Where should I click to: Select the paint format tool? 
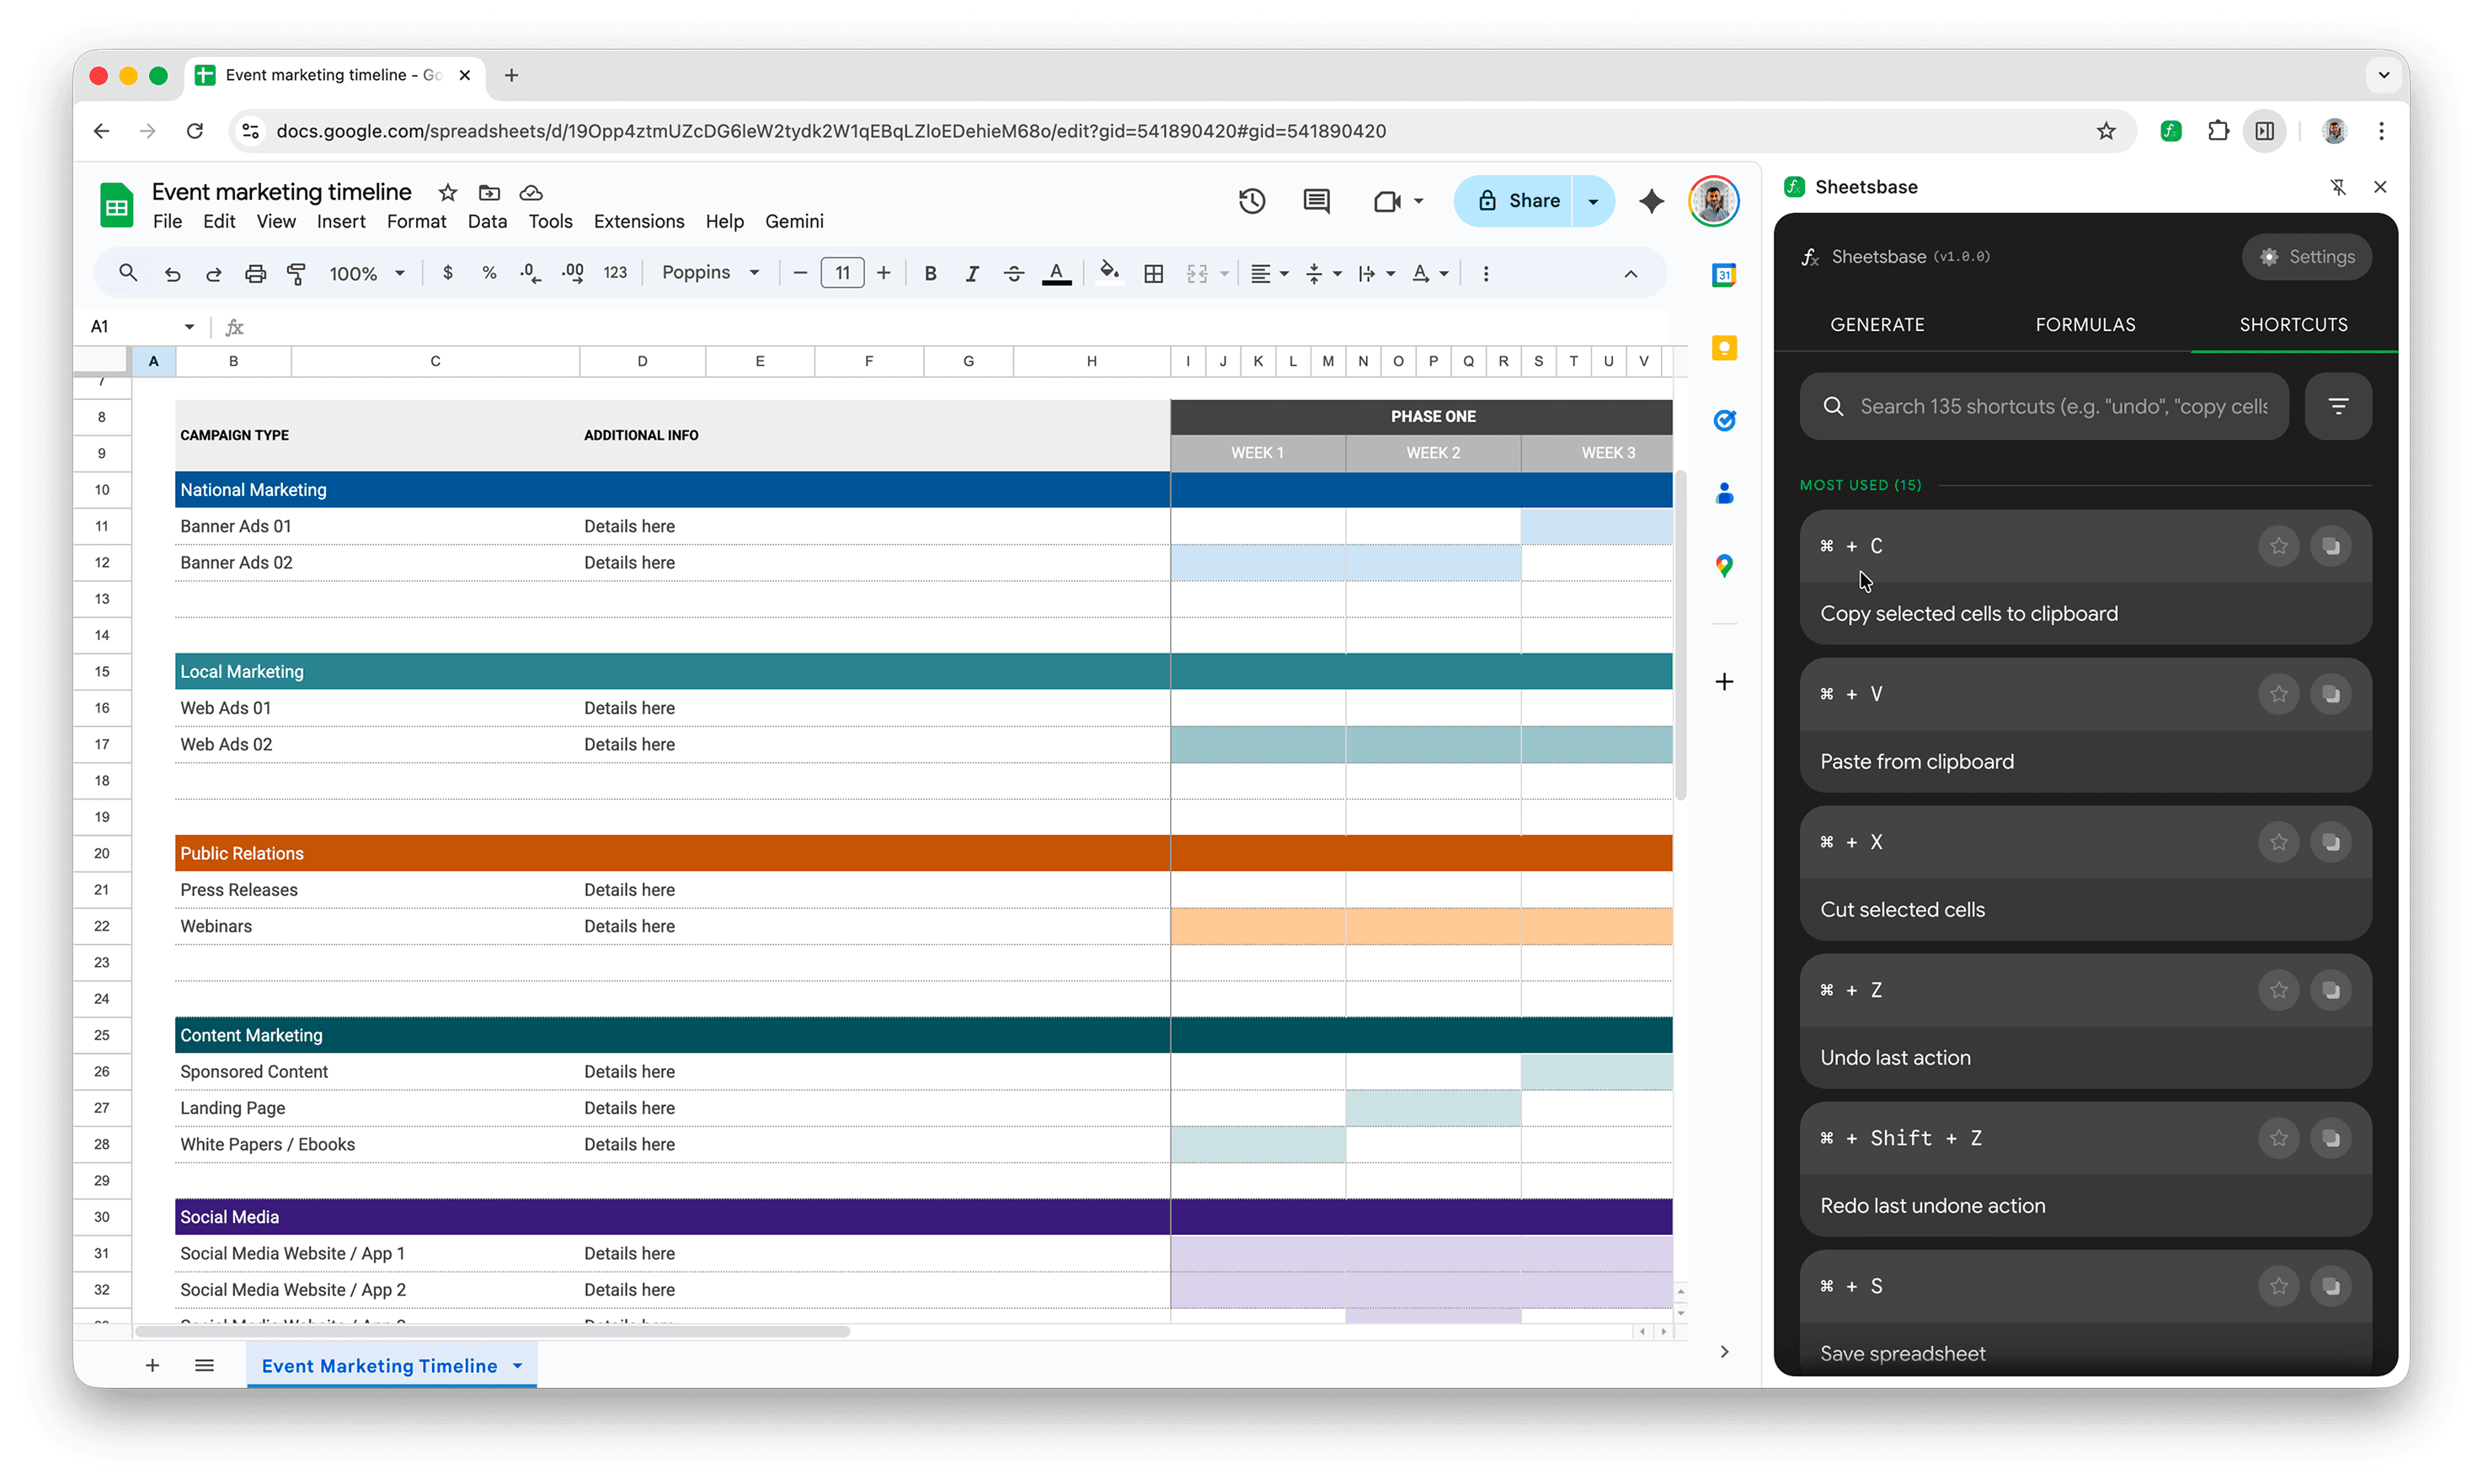point(296,272)
